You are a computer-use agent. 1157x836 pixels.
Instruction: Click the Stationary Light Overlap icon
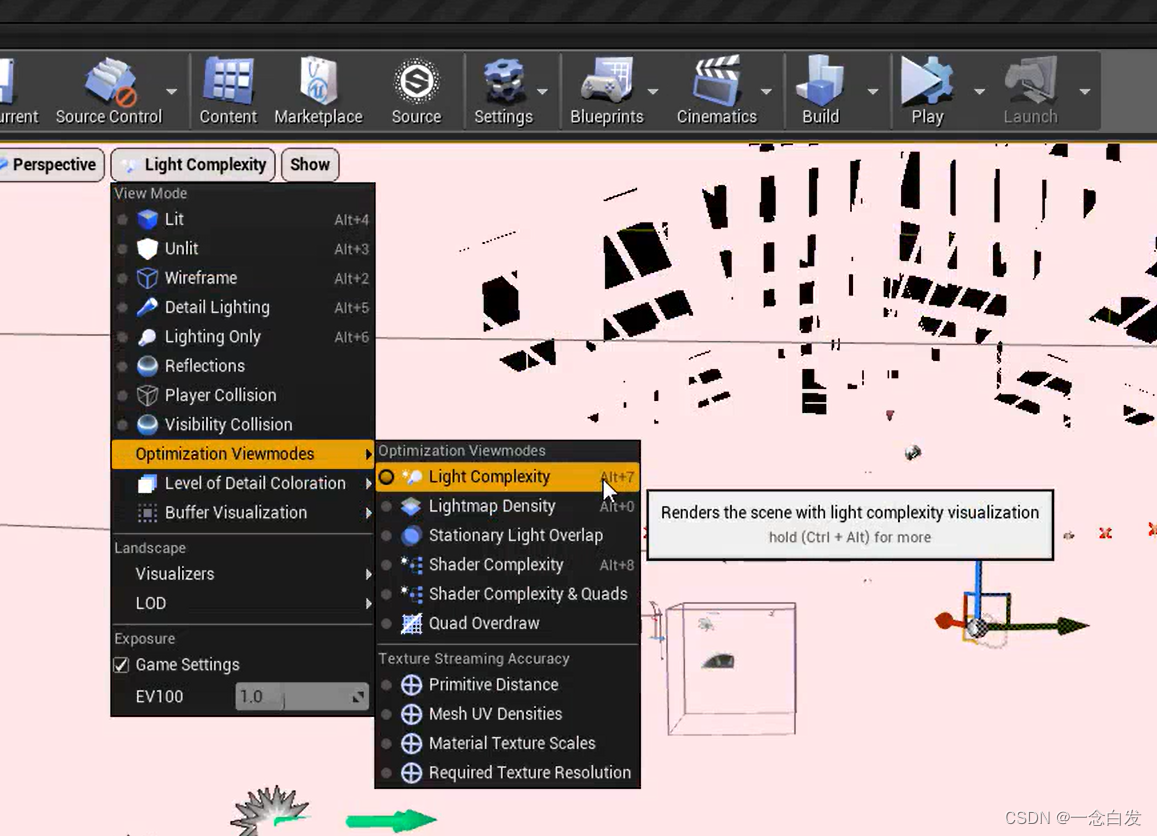(x=411, y=536)
